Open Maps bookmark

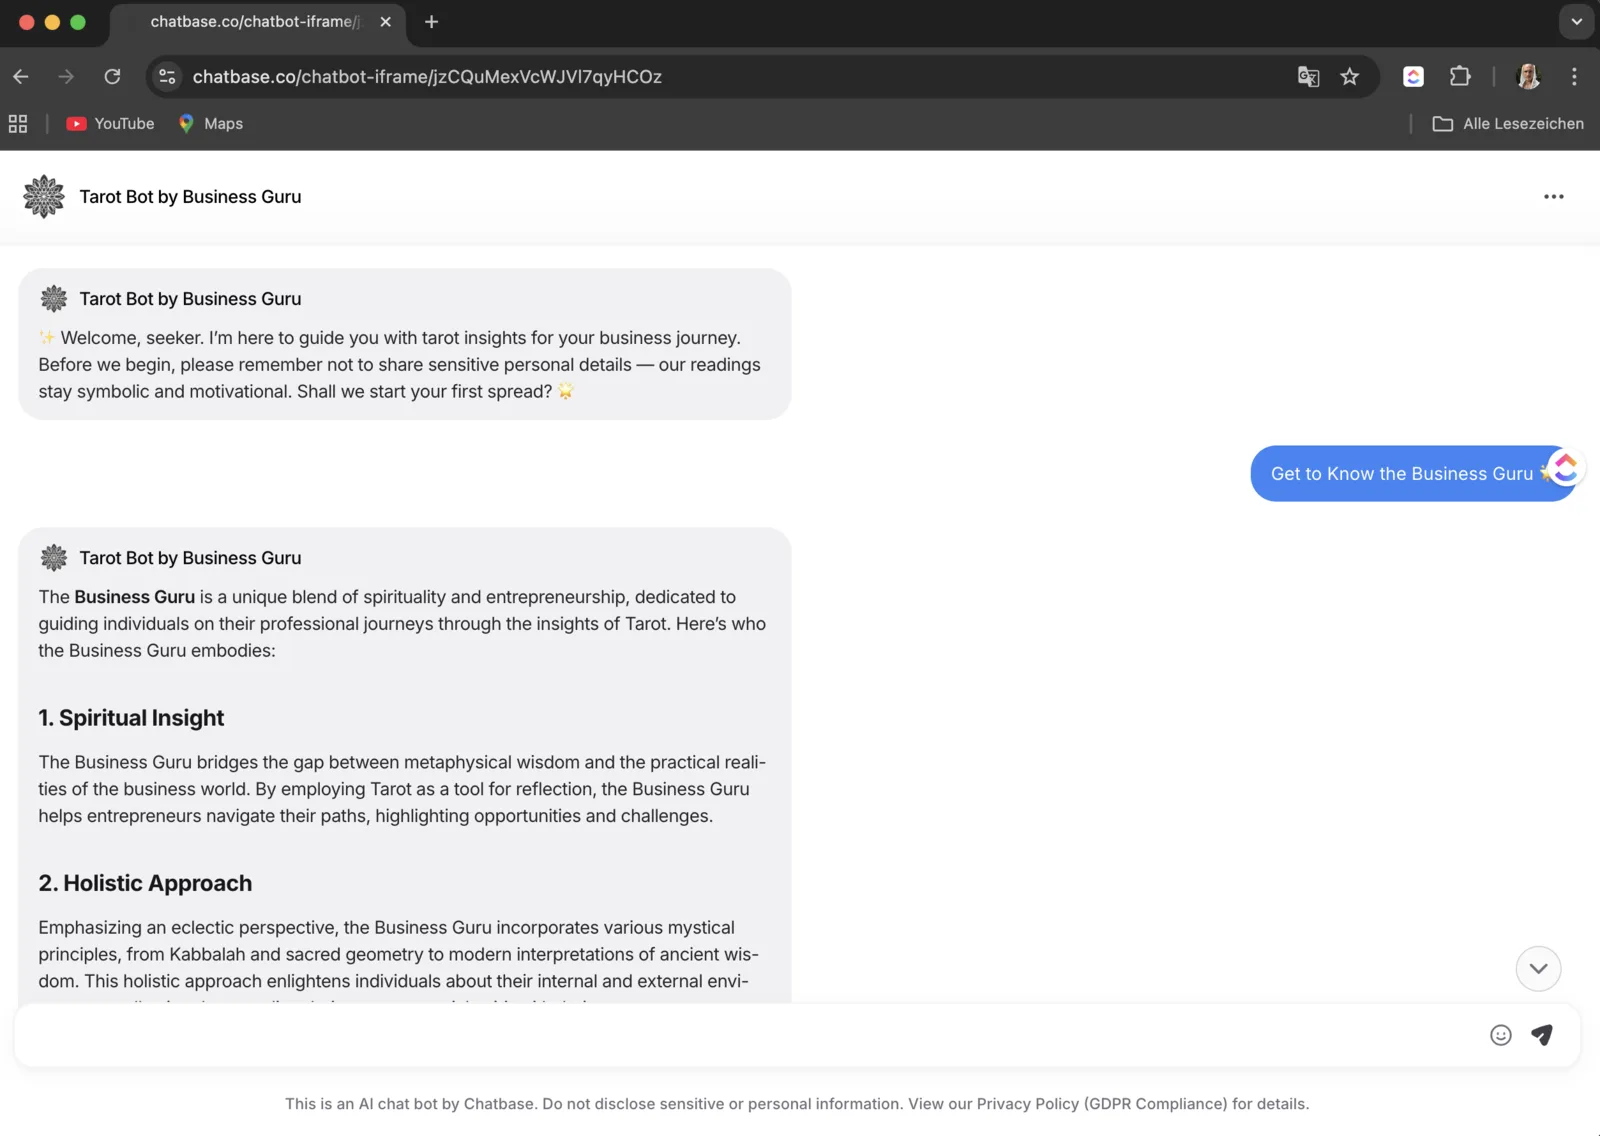point(211,124)
